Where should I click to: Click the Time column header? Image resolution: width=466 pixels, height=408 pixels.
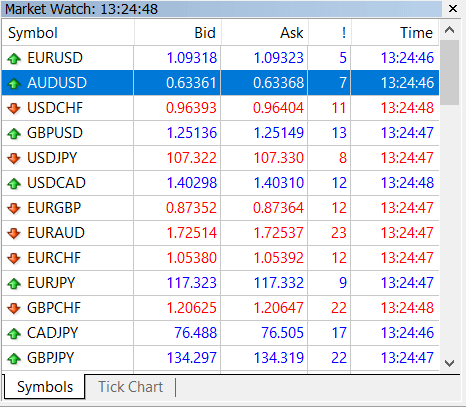coord(395,33)
